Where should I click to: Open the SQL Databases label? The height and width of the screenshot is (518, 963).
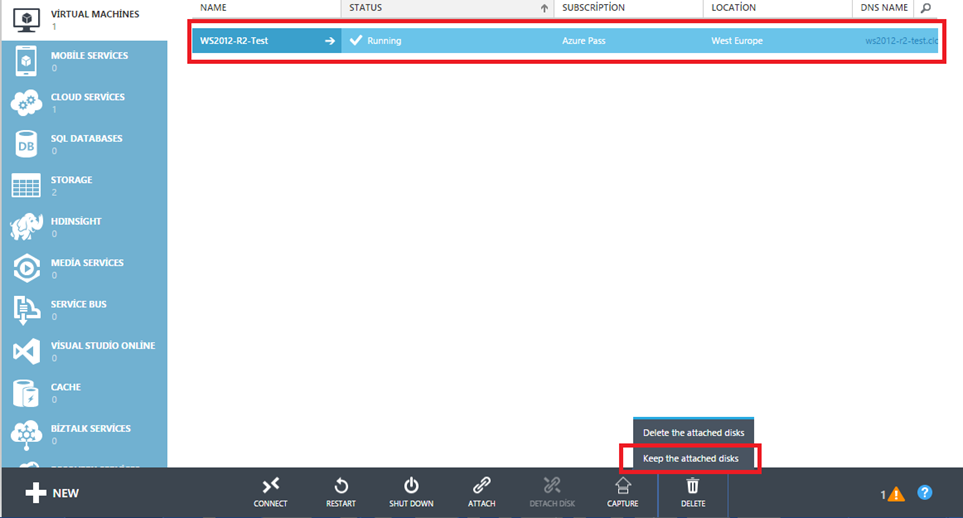click(x=87, y=138)
